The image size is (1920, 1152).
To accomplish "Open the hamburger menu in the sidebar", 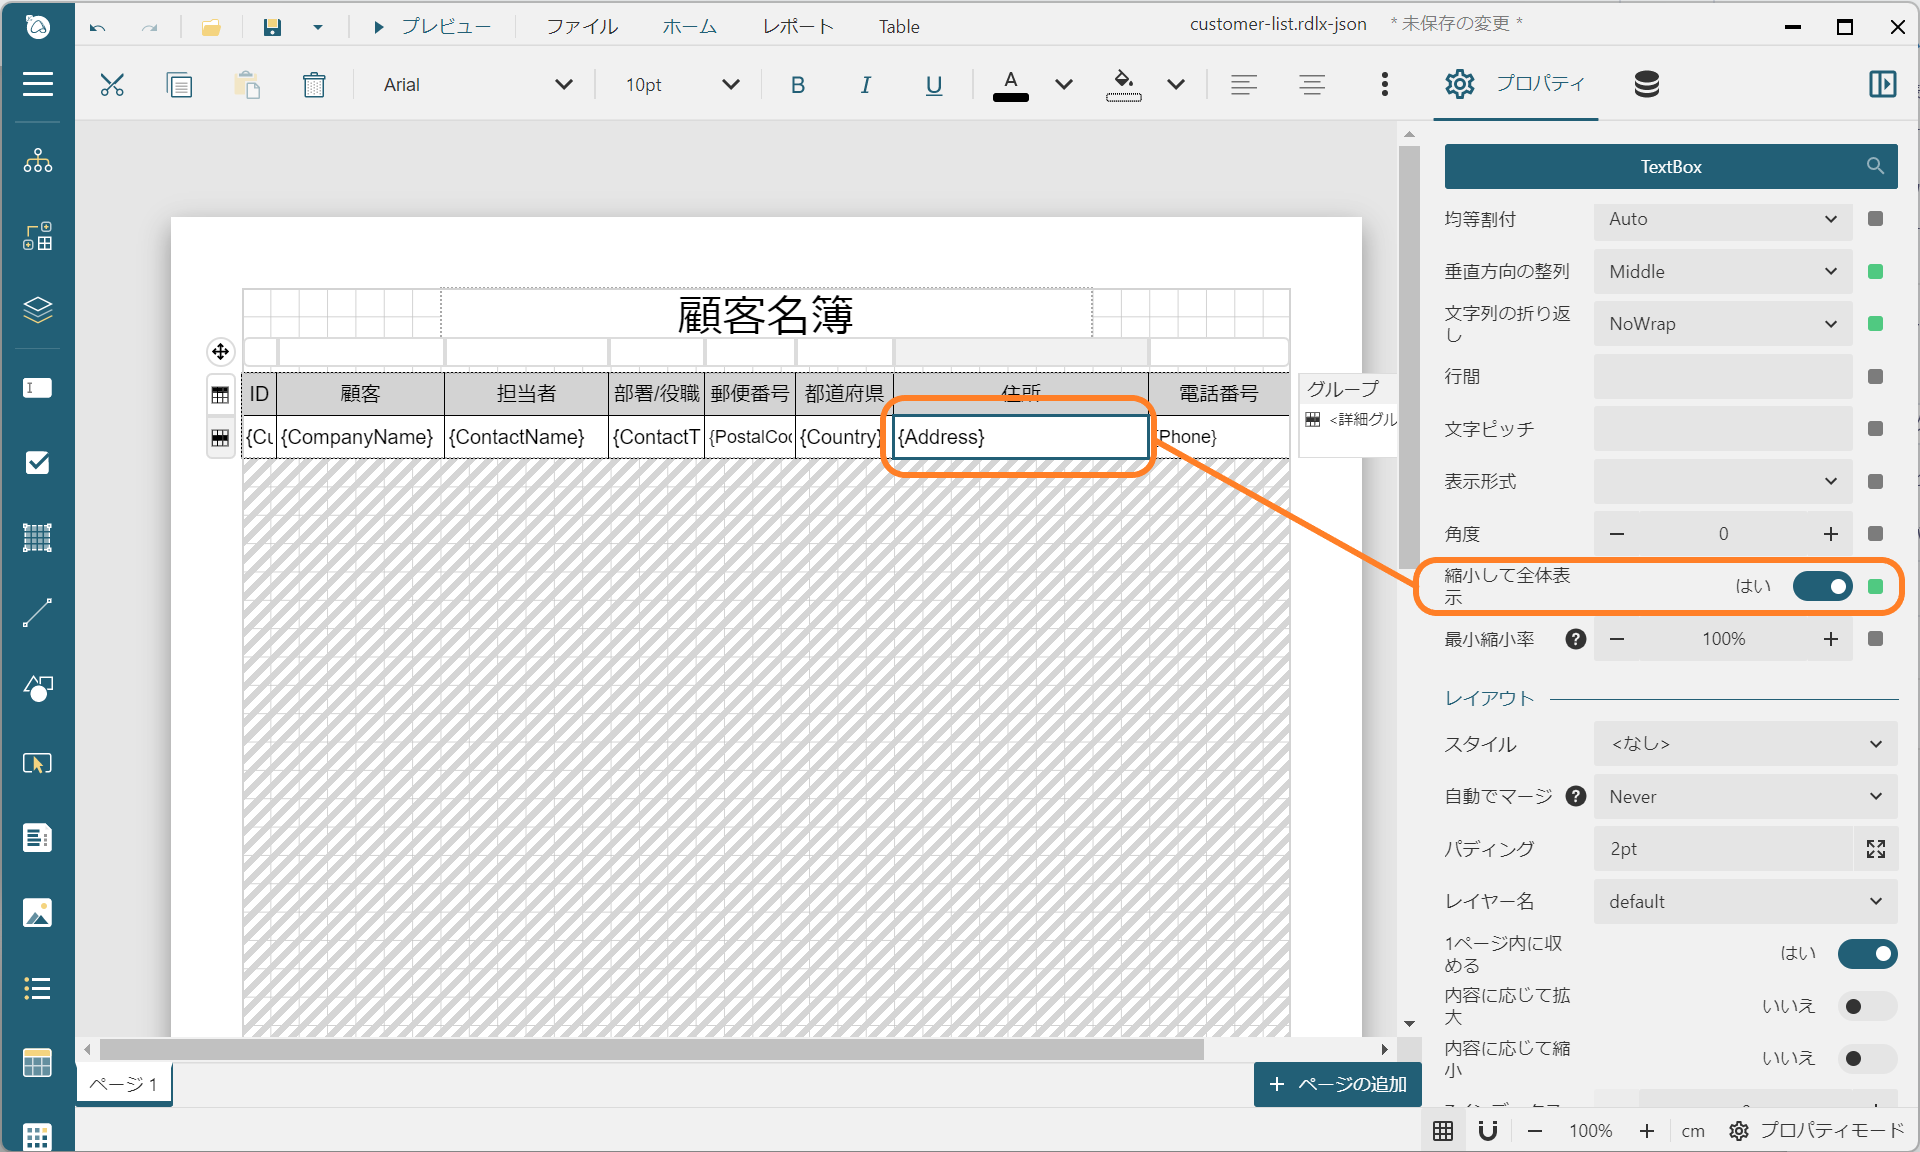I will point(37,84).
